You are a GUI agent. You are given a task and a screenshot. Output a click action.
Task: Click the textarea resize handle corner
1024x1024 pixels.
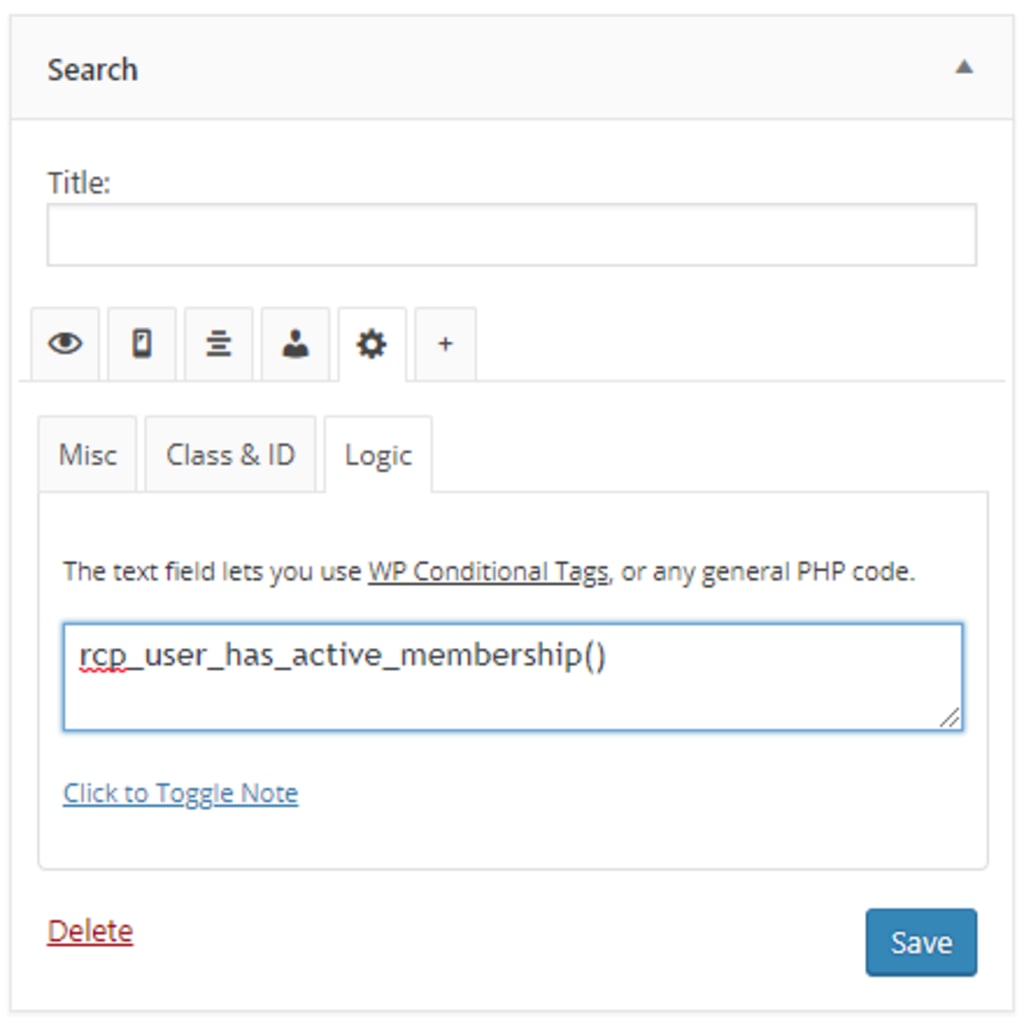pyautogui.click(x=950, y=717)
